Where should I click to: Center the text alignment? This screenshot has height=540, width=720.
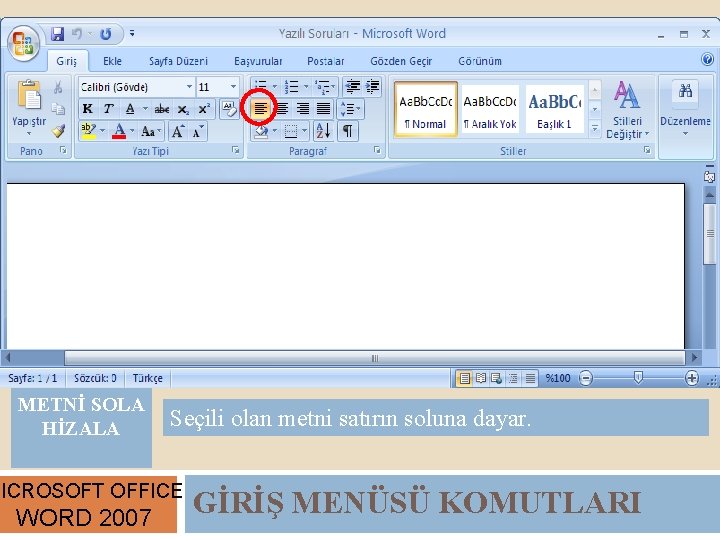(x=281, y=109)
